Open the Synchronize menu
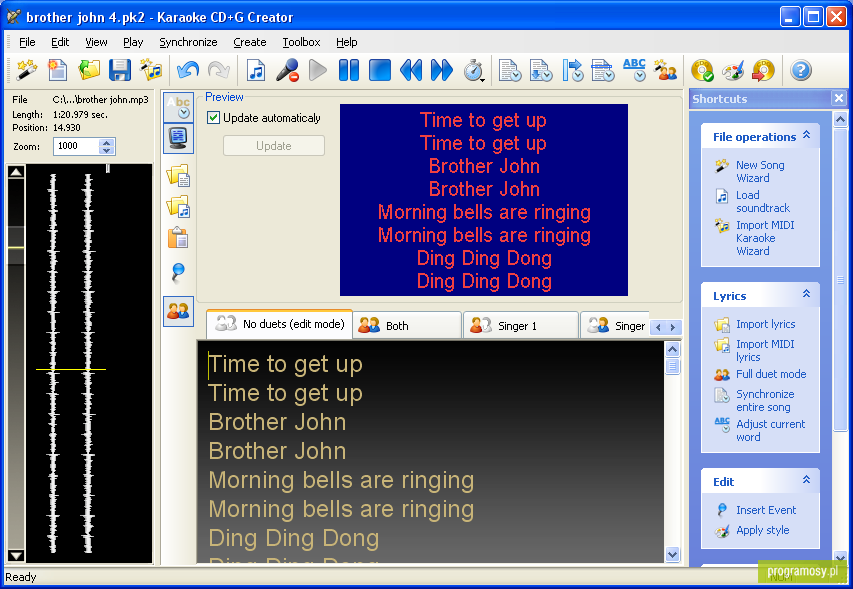Image resolution: width=853 pixels, height=589 pixels. point(188,42)
